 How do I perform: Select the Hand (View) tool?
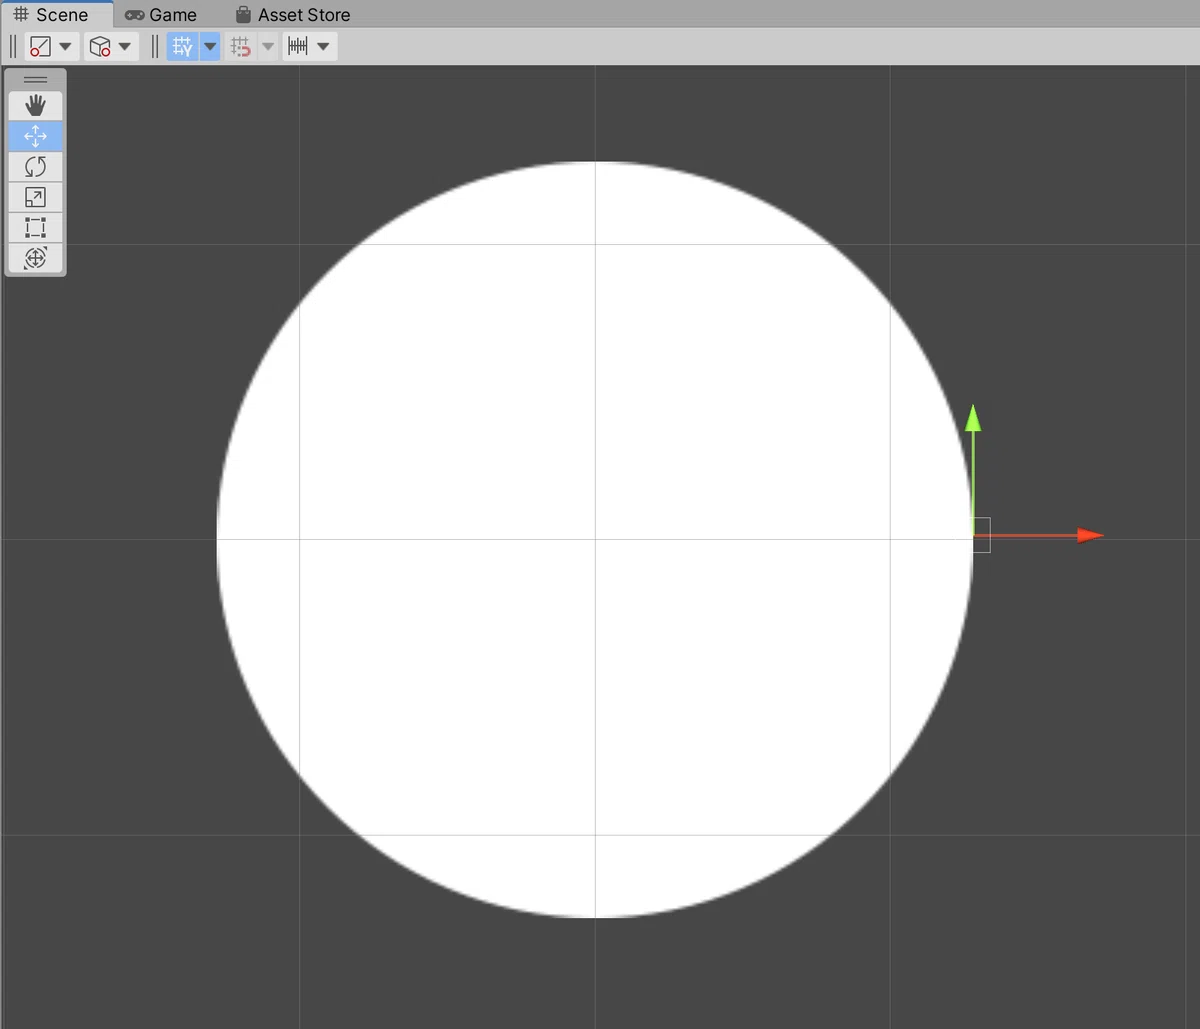(35, 106)
